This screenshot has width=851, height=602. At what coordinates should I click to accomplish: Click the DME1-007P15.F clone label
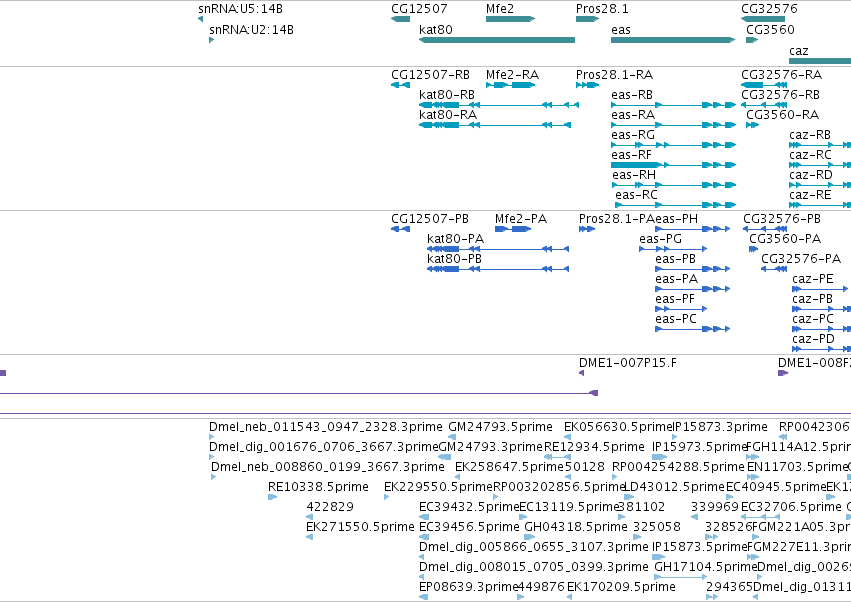point(628,363)
